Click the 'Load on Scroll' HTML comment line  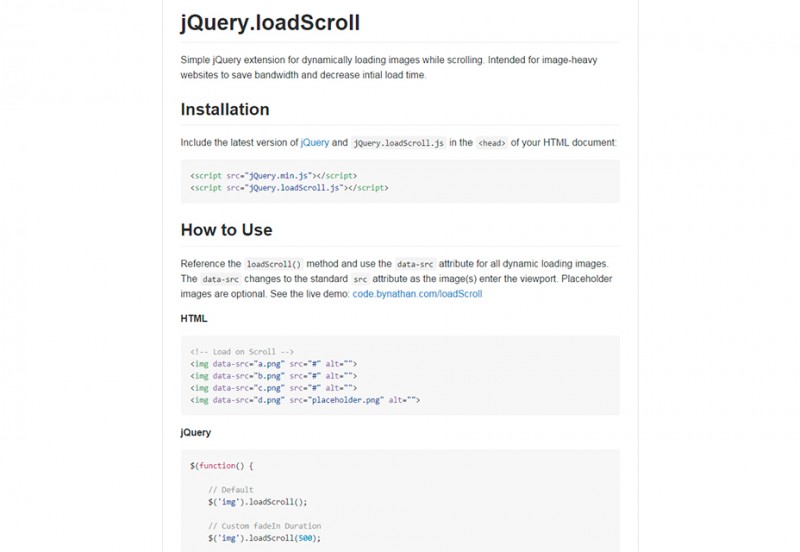point(241,352)
